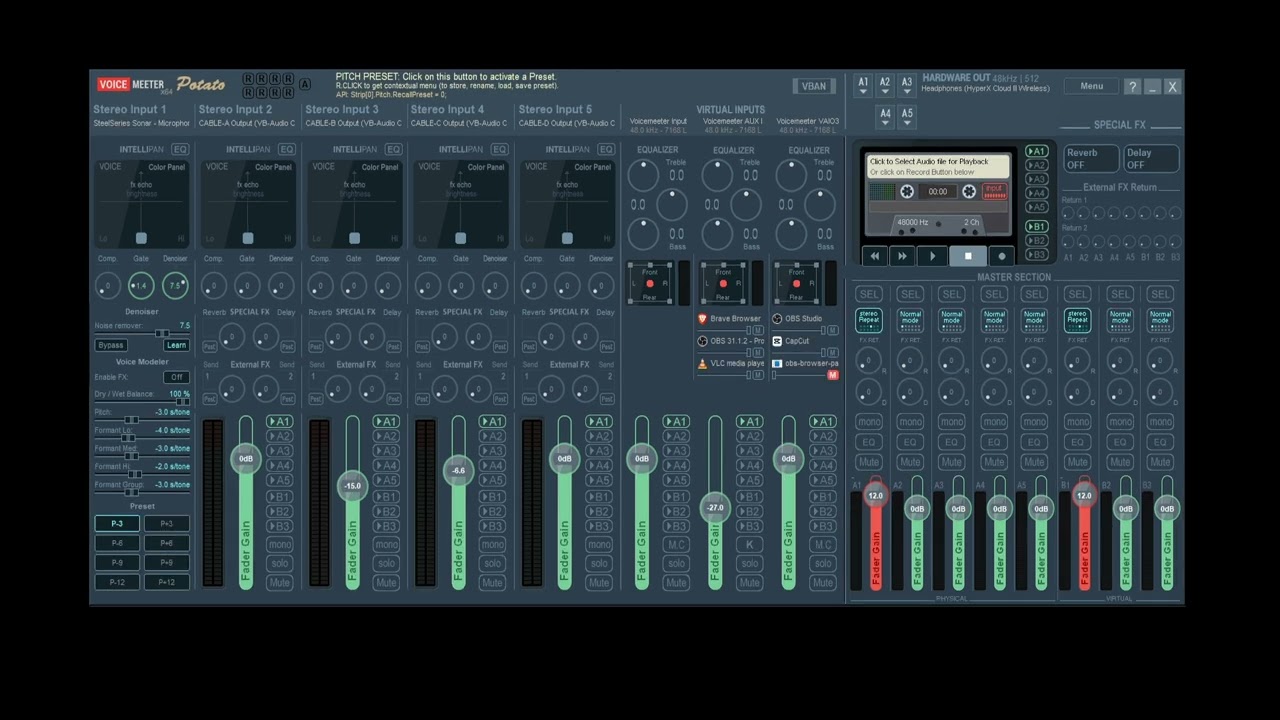Mute the Brave Browser app with its M button
Screen dimensions: 1280x720
(759, 330)
